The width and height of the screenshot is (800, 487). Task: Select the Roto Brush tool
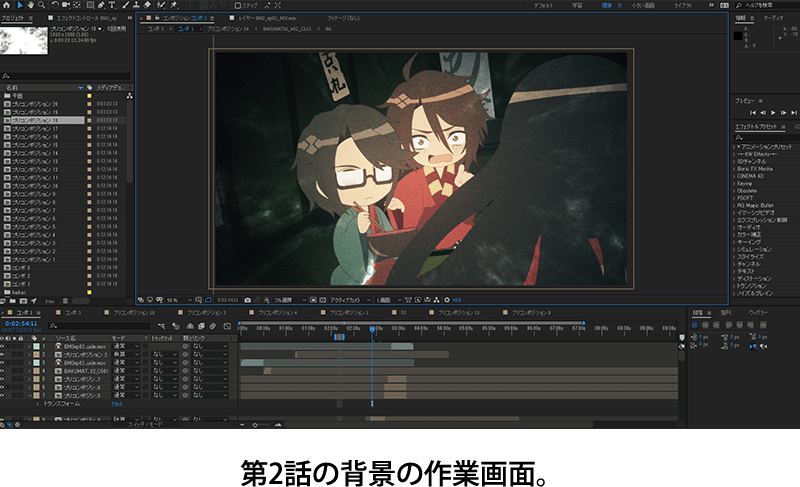tap(161, 5)
